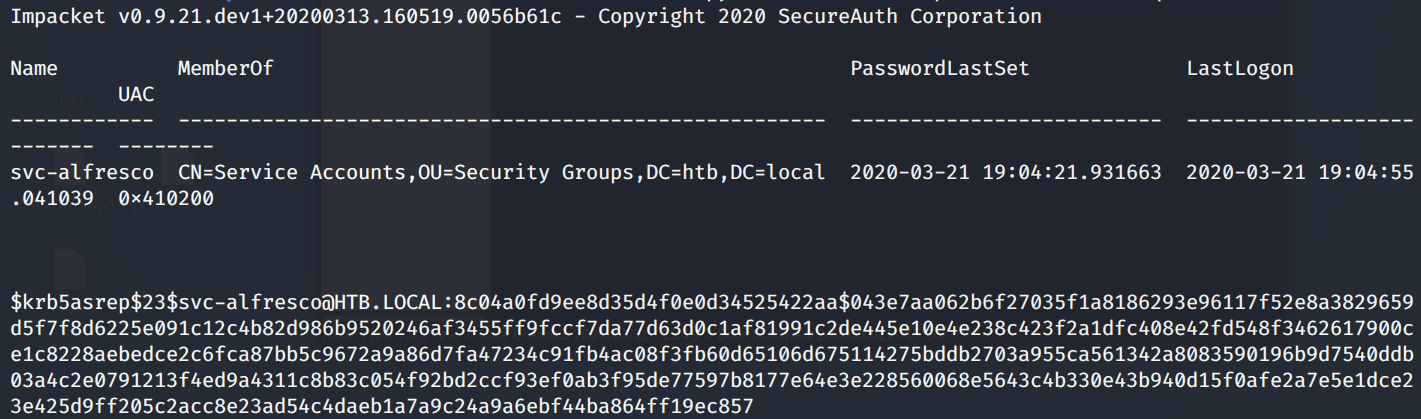Click the Name column header
This screenshot has height=419, width=1421.
point(34,69)
